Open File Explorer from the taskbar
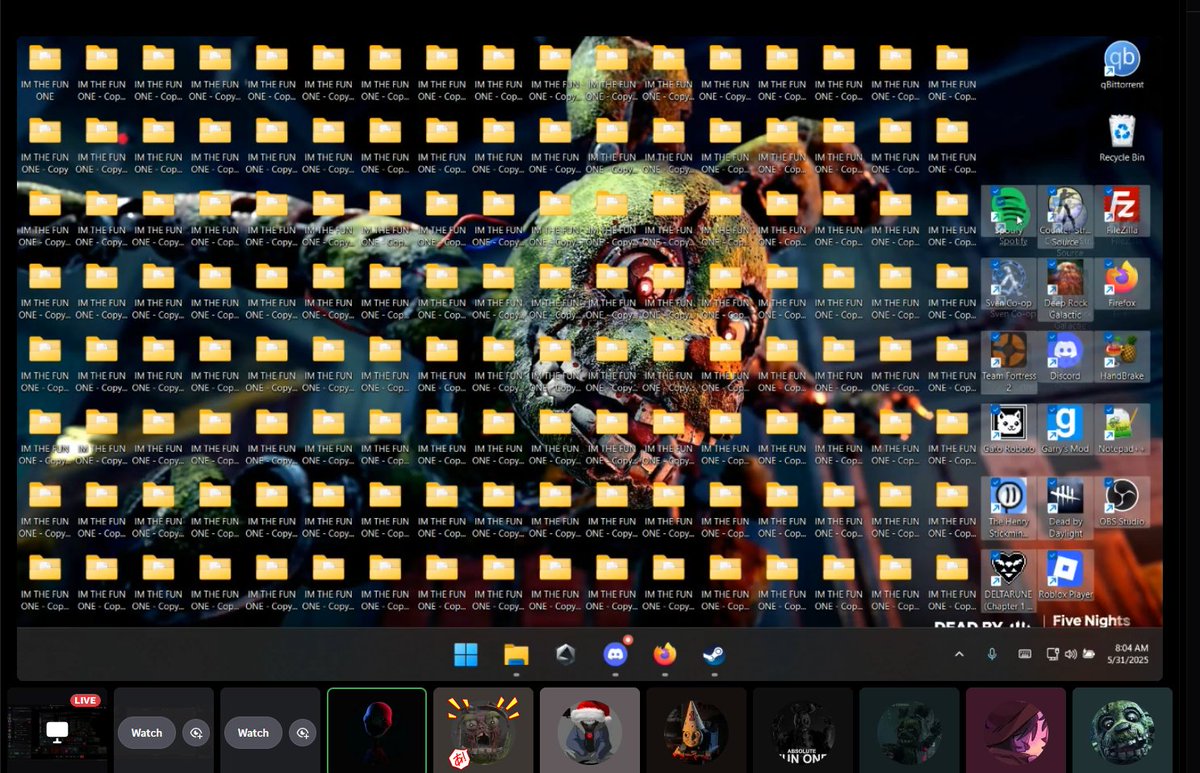 pyautogui.click(x=516, y=654)
